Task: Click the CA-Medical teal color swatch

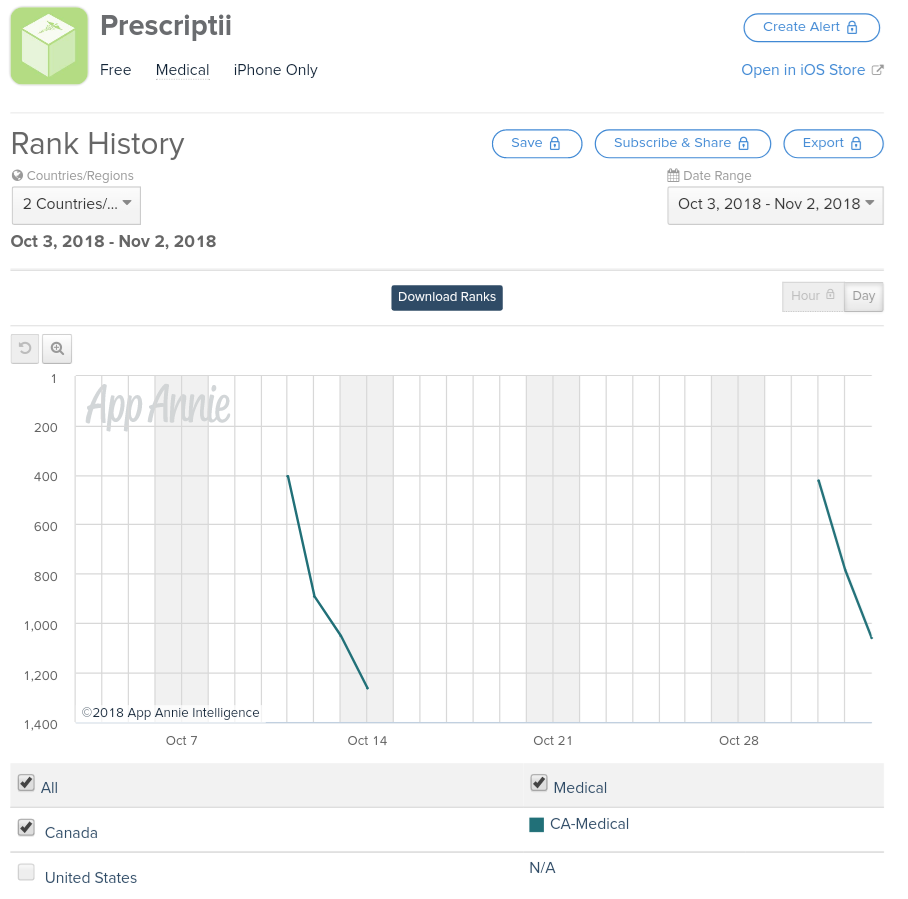Action: [537, 825]
